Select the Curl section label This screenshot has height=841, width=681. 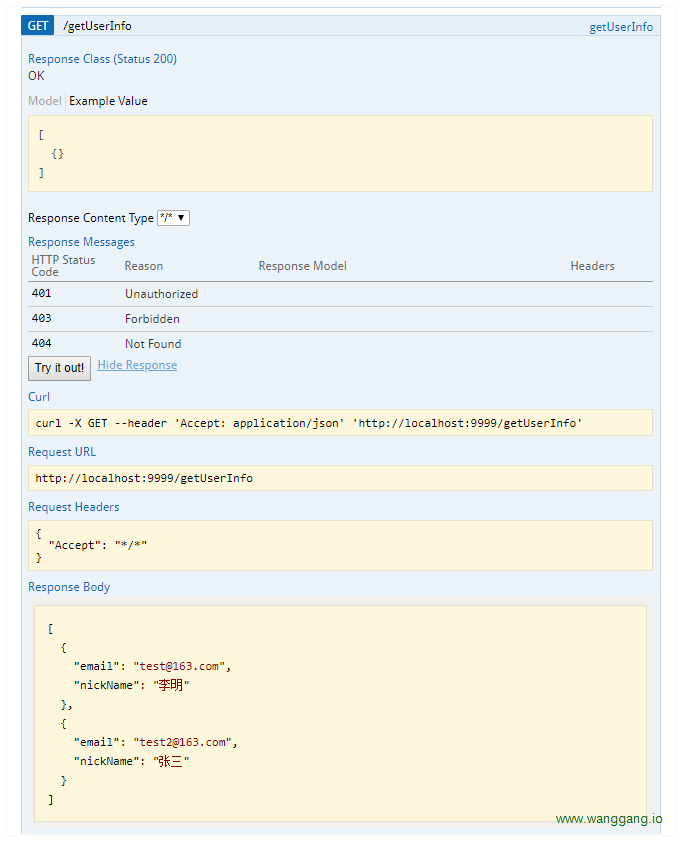38,396
